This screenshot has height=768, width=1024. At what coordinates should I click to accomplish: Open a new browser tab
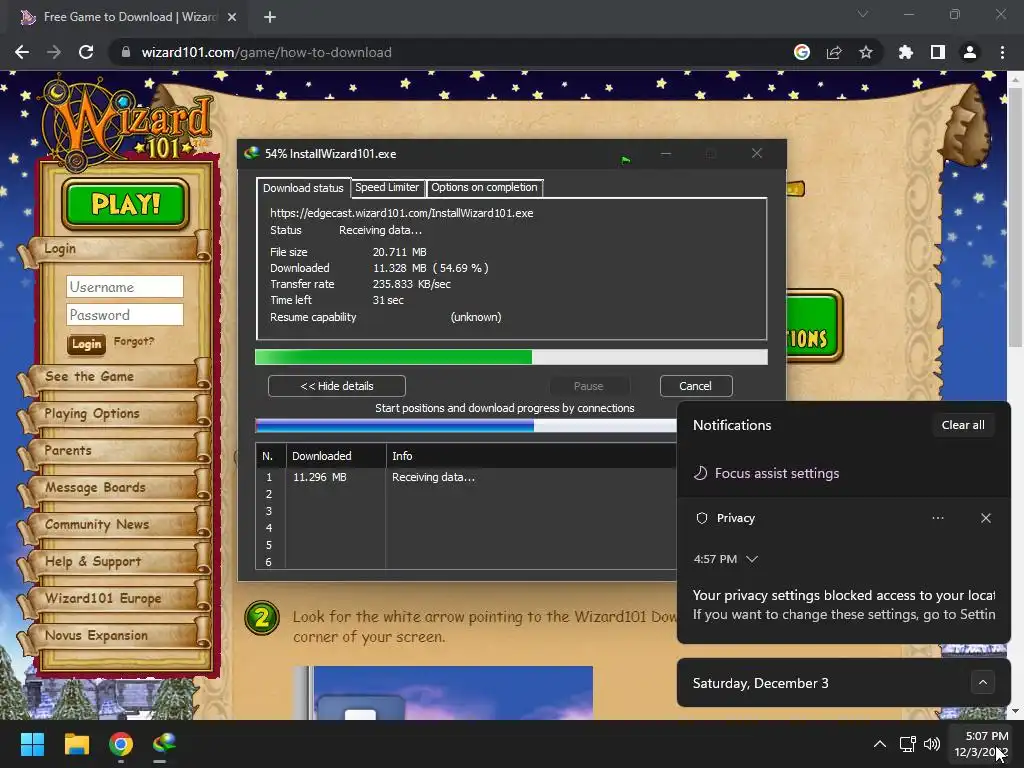(x=270, y=17)
